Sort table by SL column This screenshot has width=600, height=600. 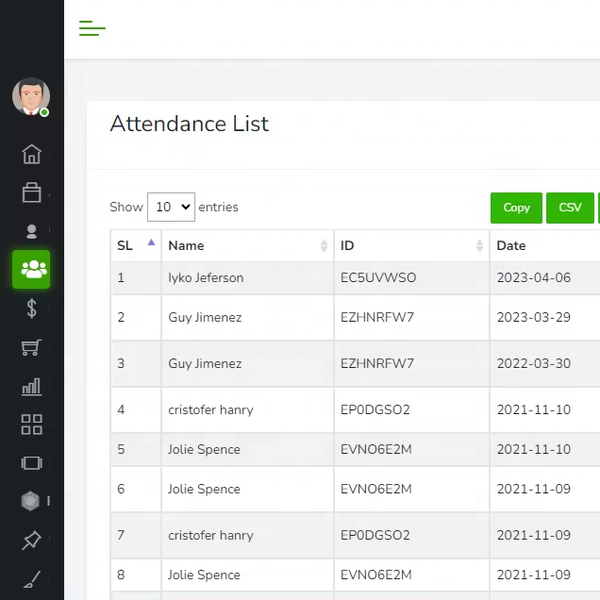coord(135,245)
